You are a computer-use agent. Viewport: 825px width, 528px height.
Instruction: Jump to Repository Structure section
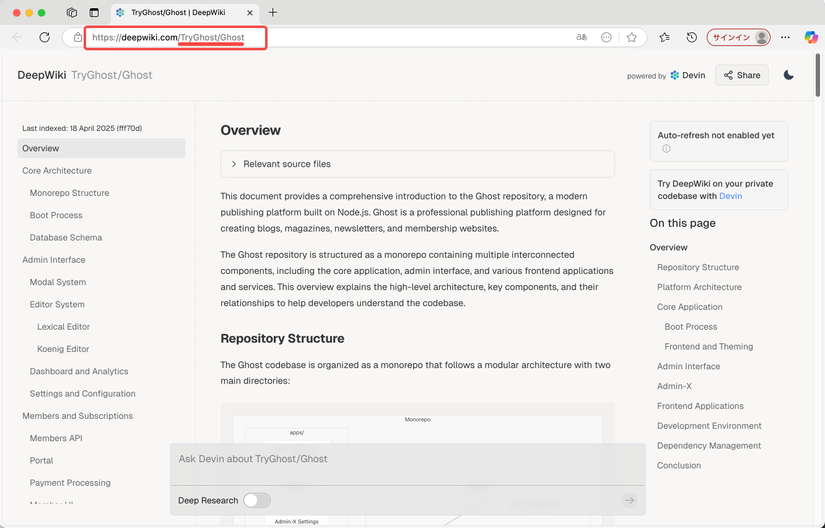click(698, 268)
